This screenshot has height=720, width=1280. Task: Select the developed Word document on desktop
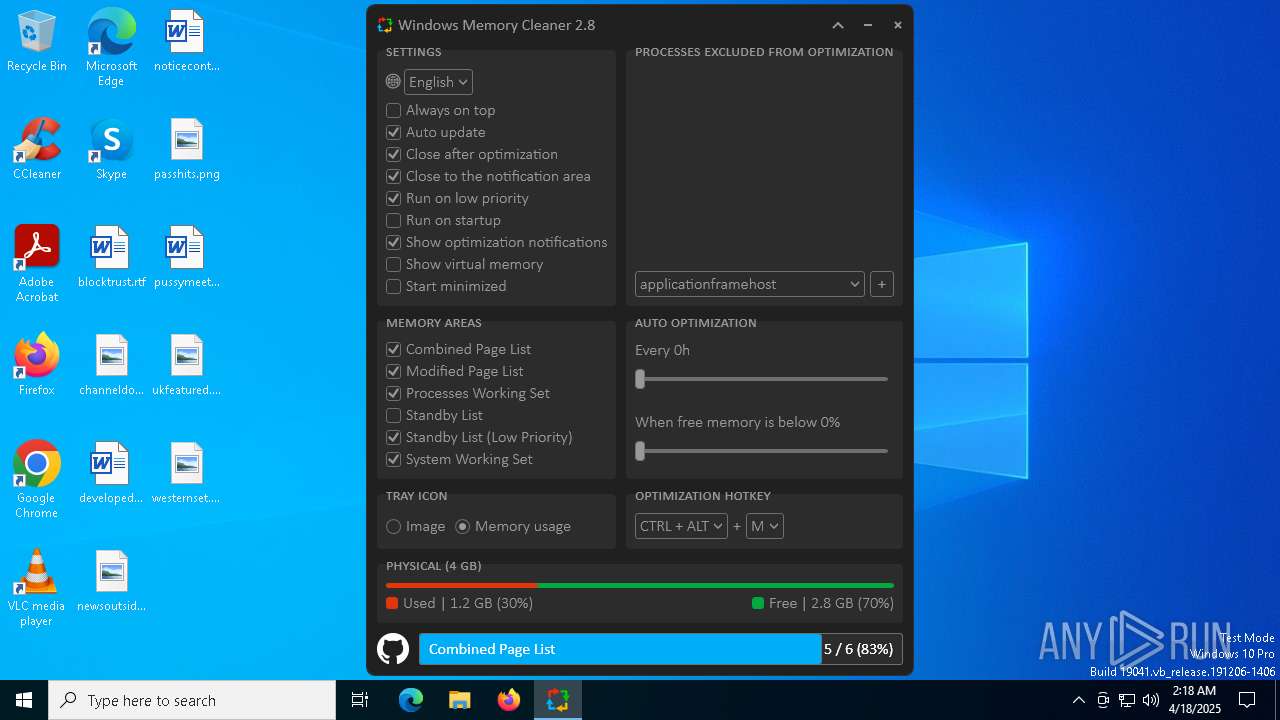coord(111,473)
